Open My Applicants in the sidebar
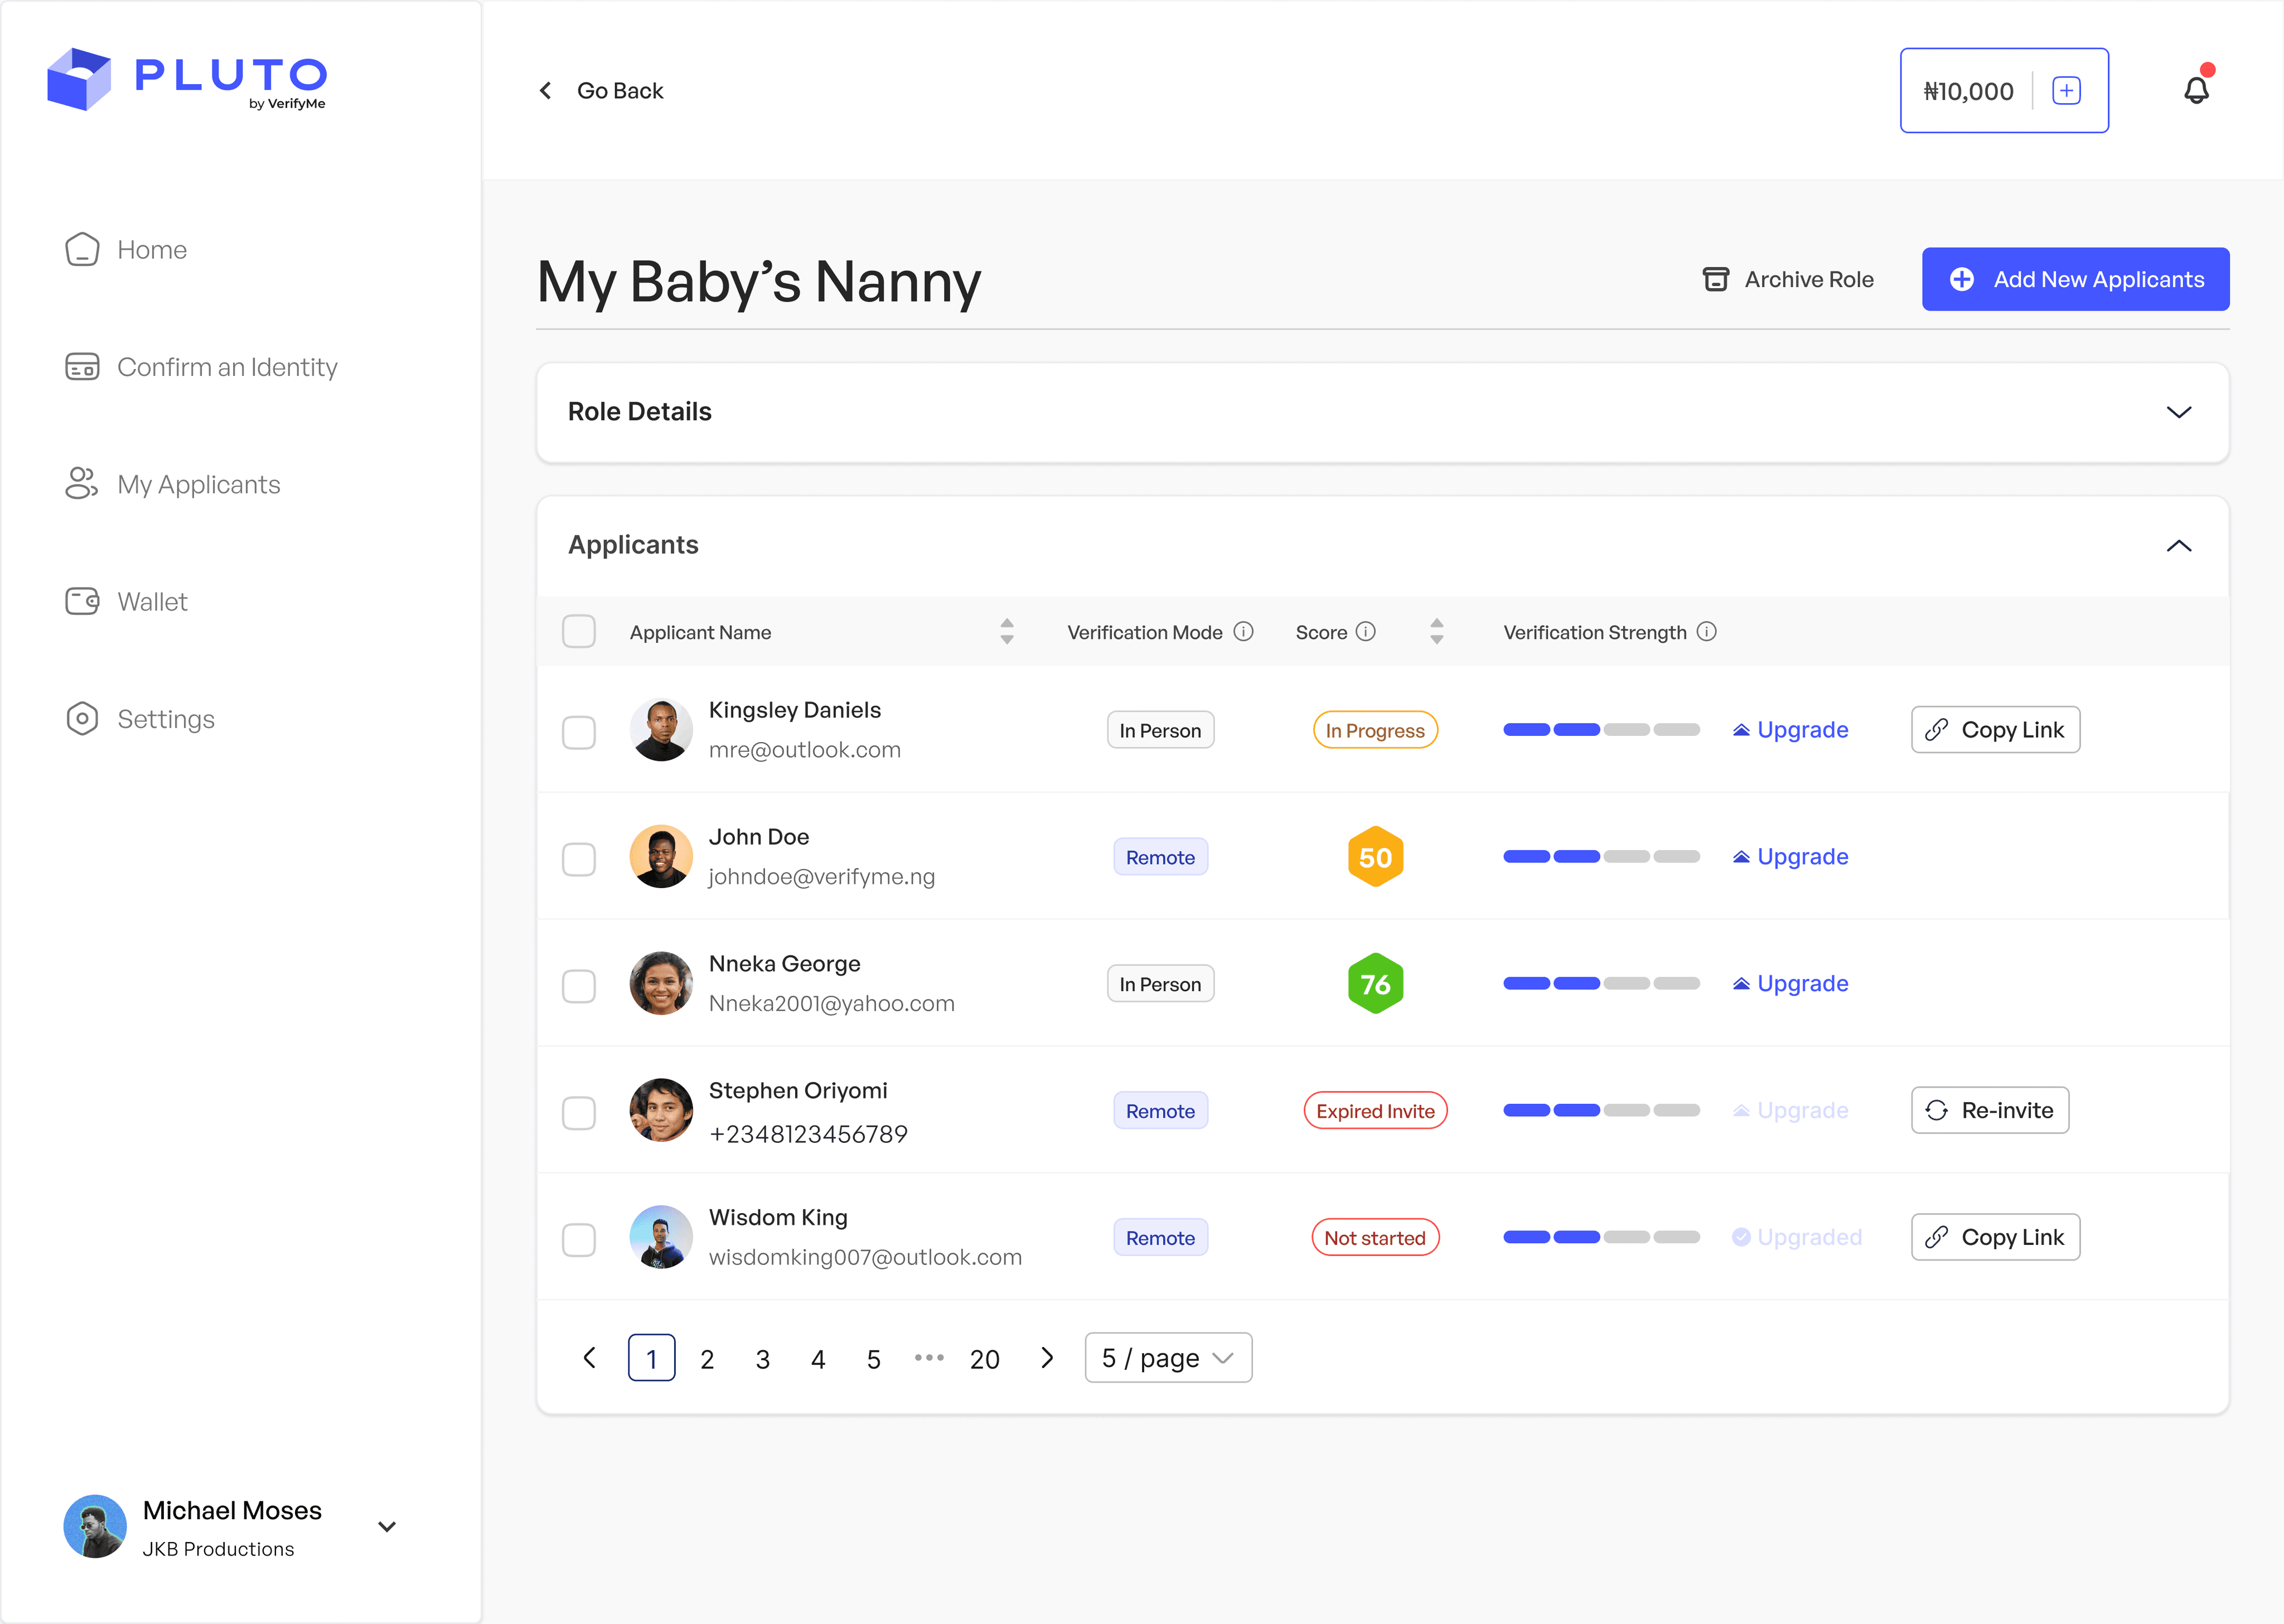Image resolution: width=2284 pixels, height=1624 pixels. 198,485
